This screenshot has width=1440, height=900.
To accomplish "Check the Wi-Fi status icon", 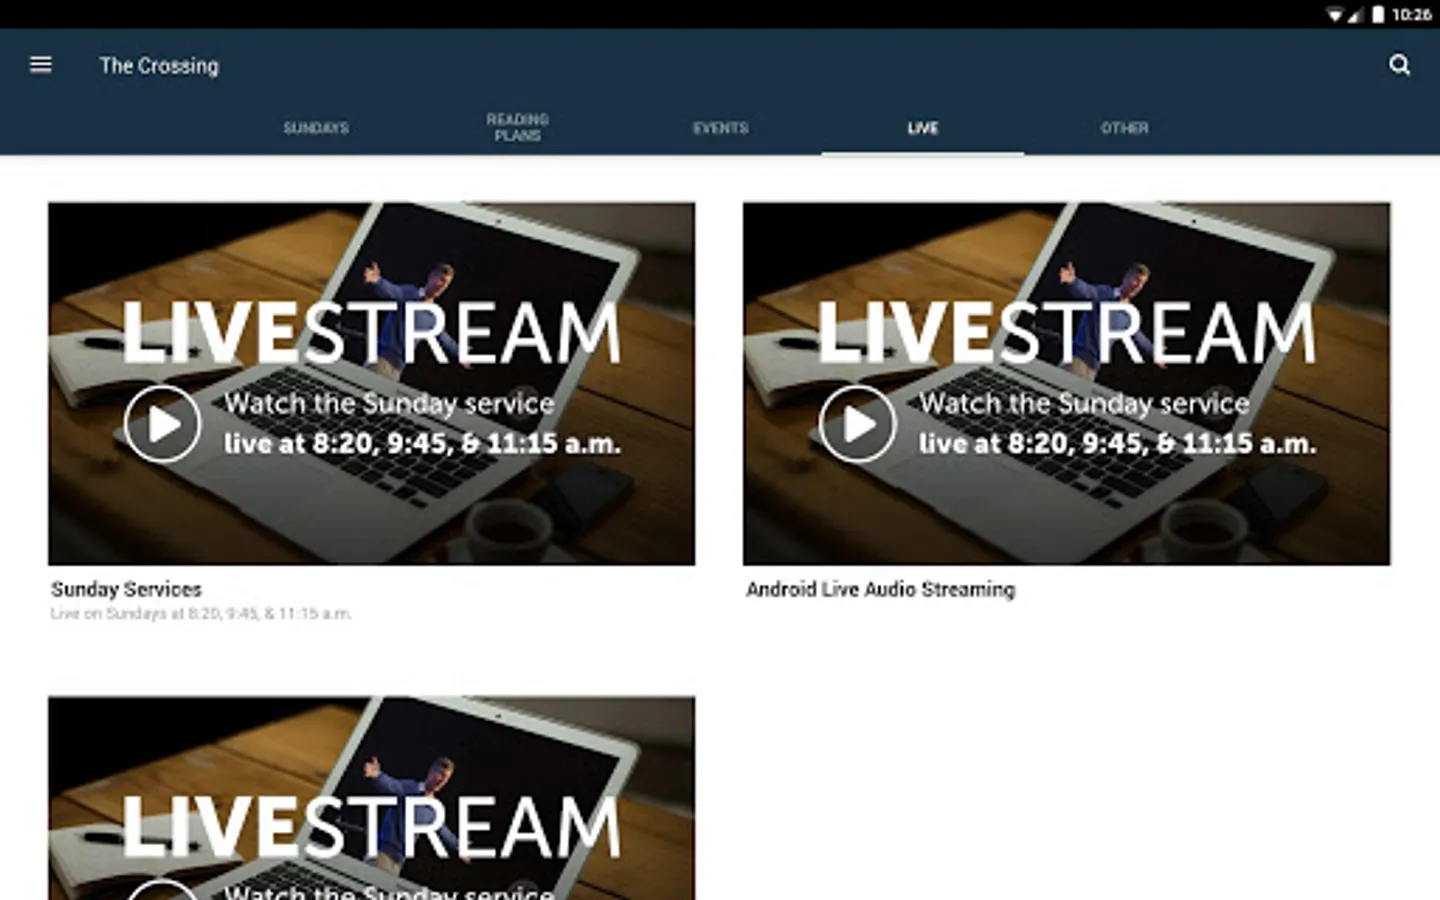I will click(1334, 15).
